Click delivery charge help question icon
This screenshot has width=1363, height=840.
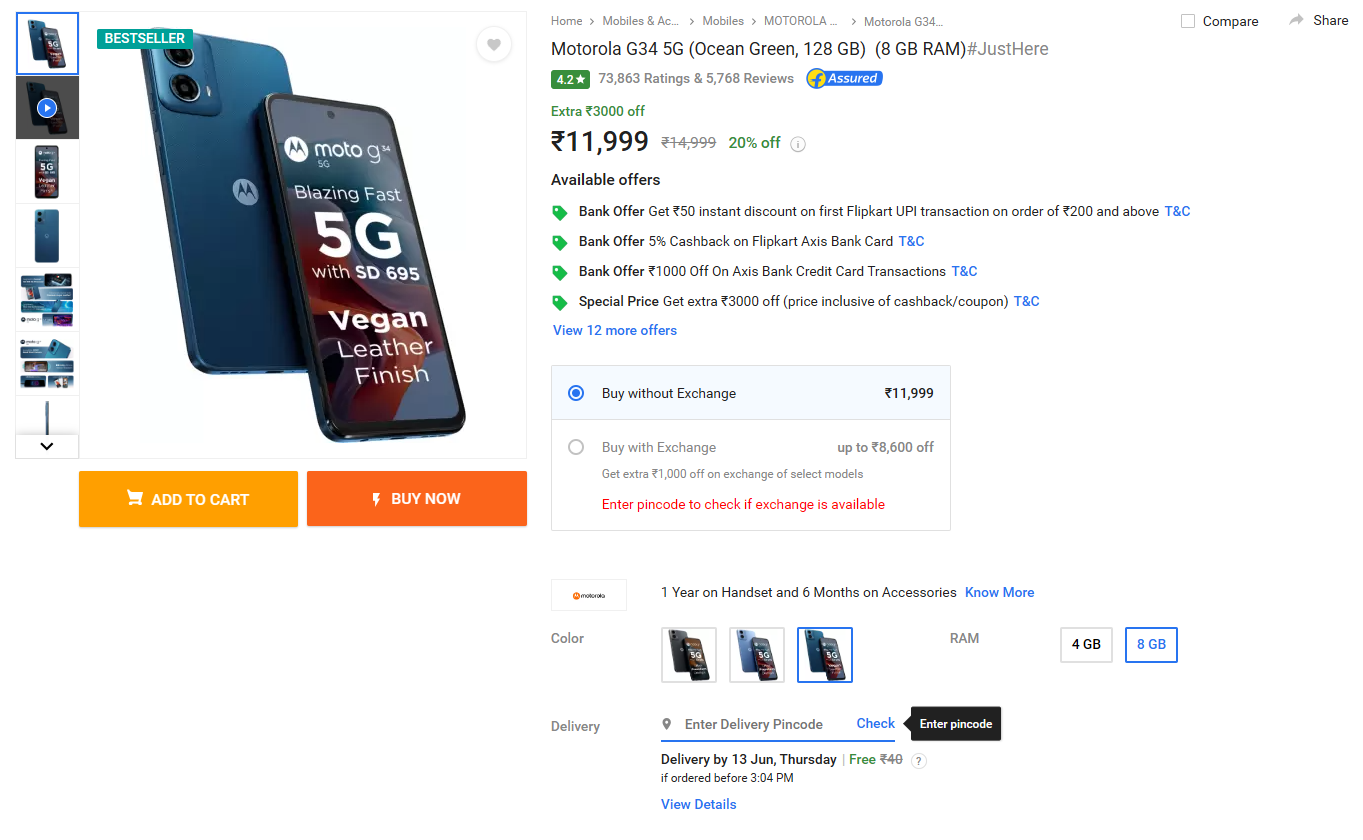919,761
